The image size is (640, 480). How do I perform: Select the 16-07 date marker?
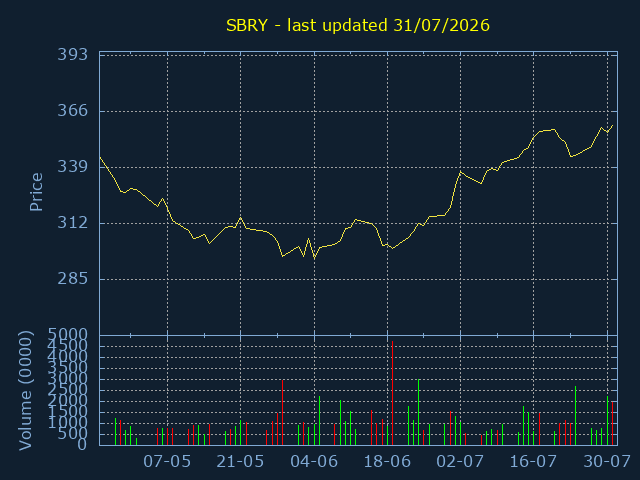533,462
